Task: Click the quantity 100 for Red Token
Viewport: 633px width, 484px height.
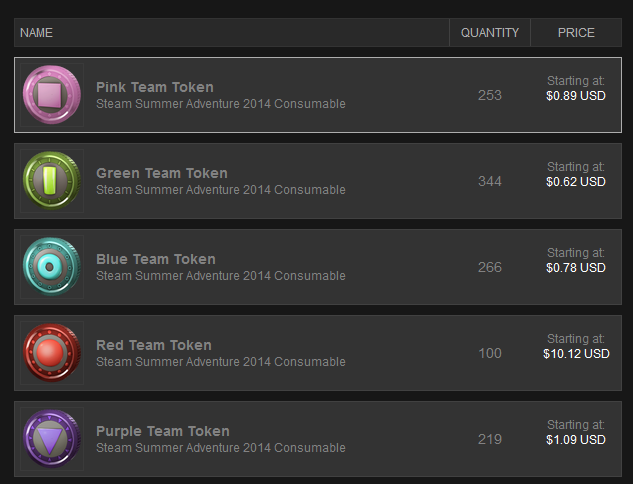Action: [490, 353]
